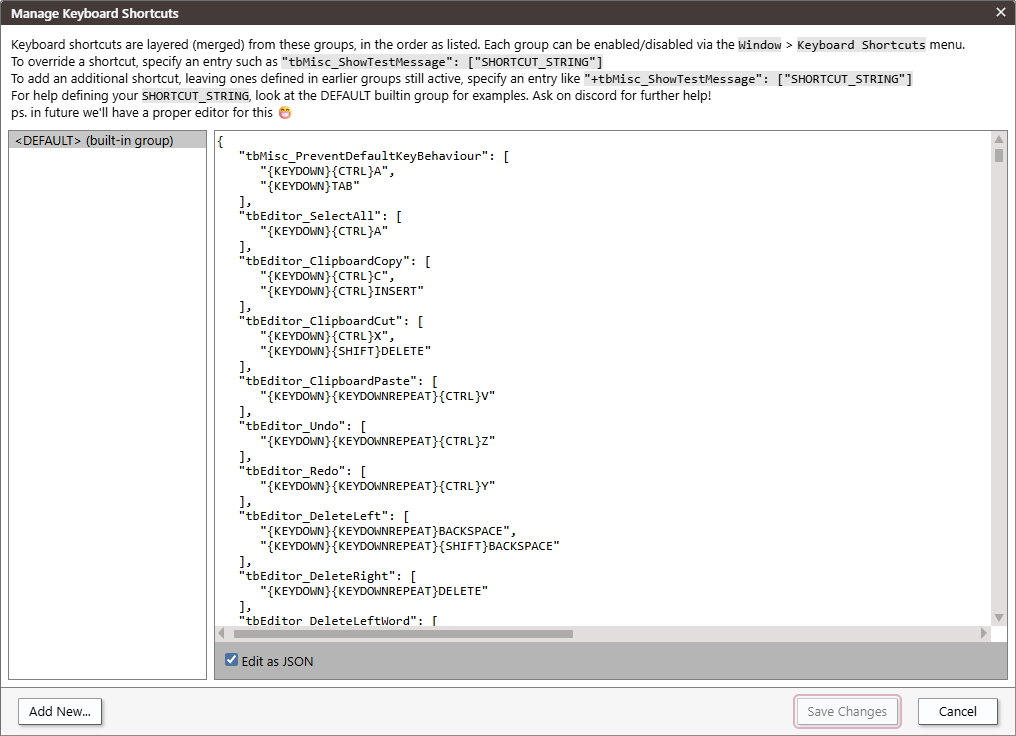Click the Save Changes button
This screenshot has height=736, width=1016.
point(847,712)
